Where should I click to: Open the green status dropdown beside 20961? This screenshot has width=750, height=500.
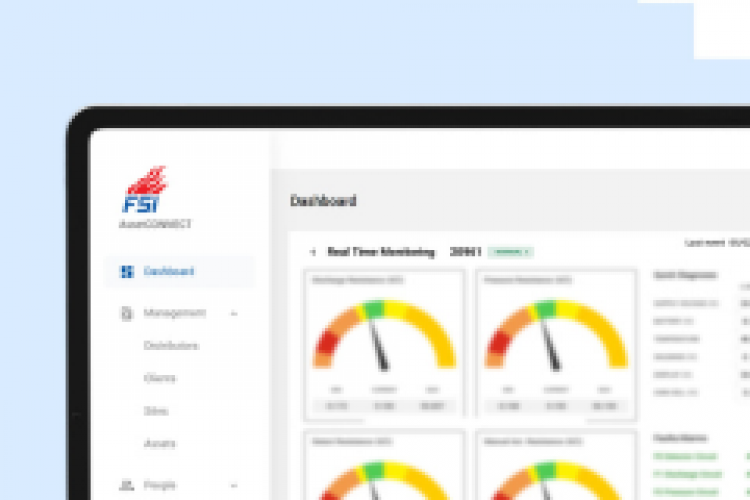pyautogui.click(x=510, y=252)
